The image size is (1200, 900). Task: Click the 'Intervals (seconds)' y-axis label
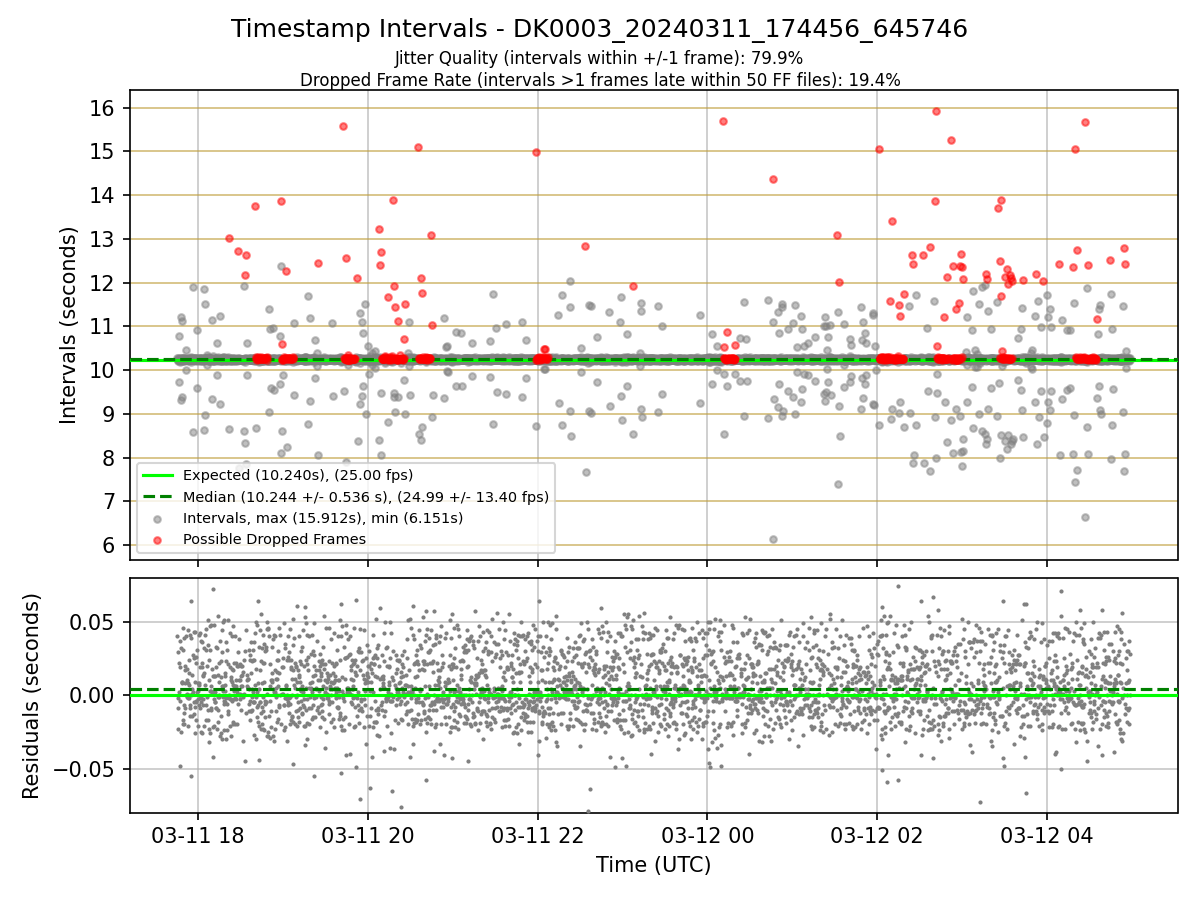[x=68, y=325]
